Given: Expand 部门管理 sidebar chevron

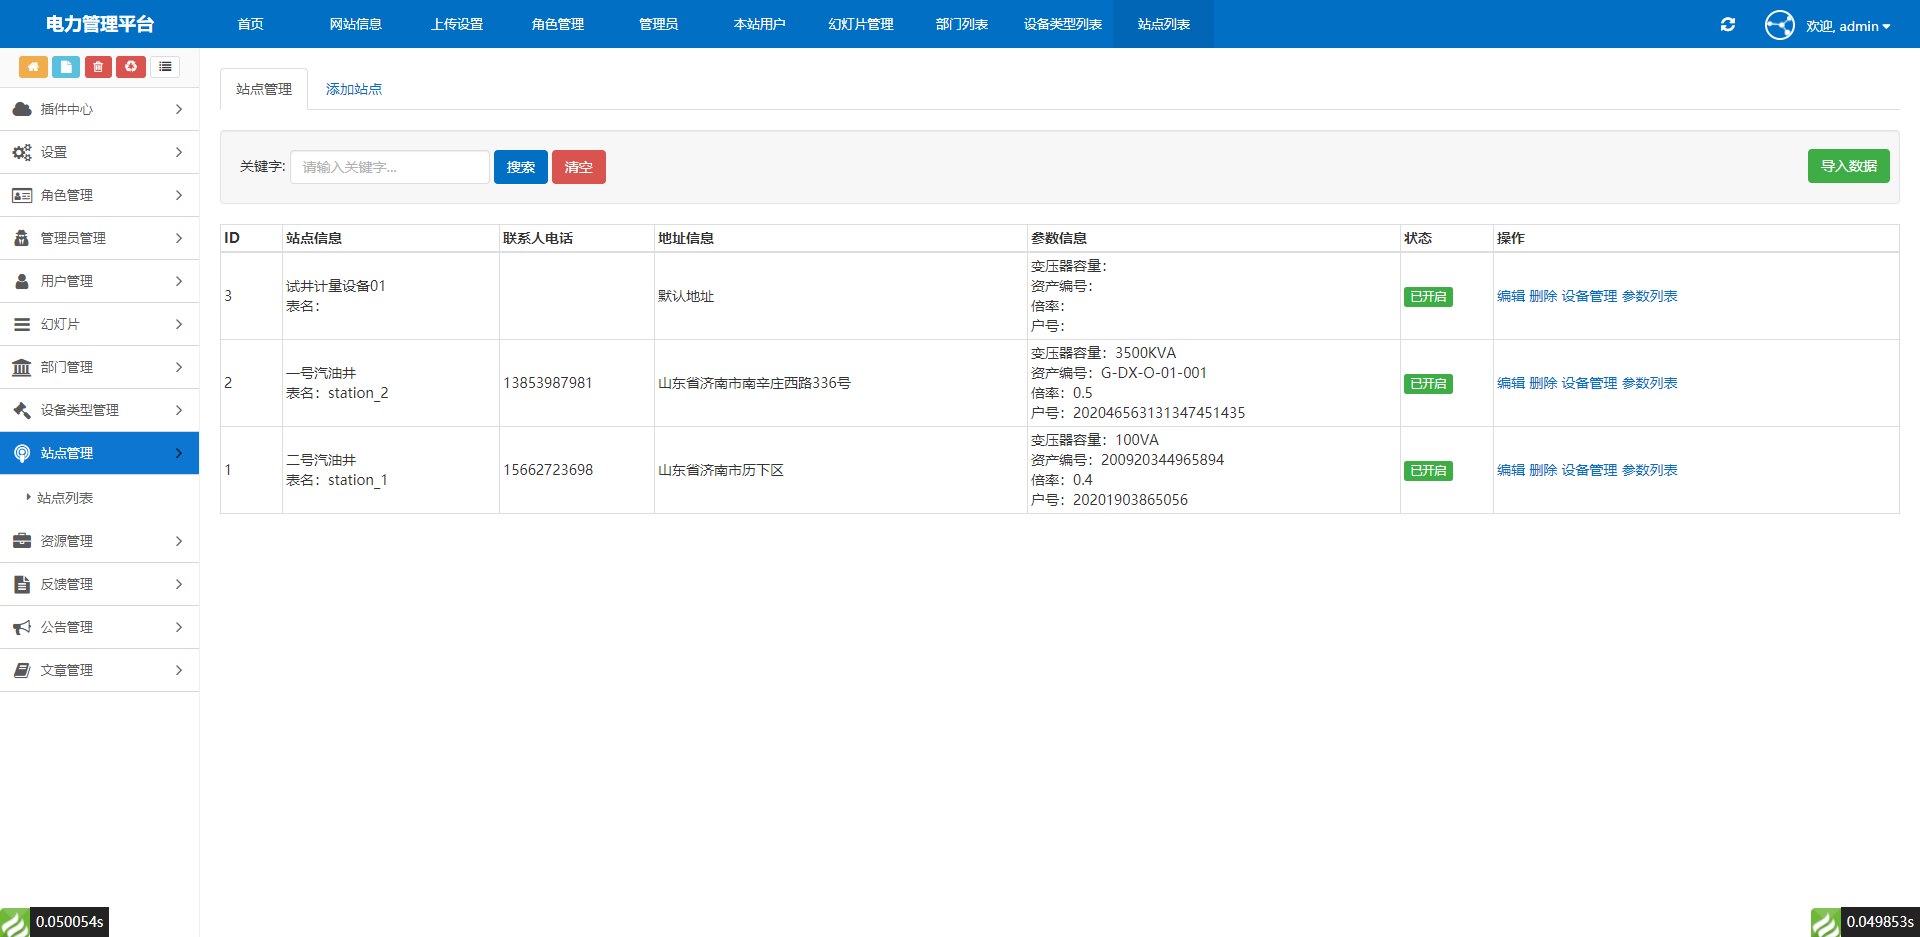Looking at the screenshot, I should pyautogui.click(x=179, y=367).
